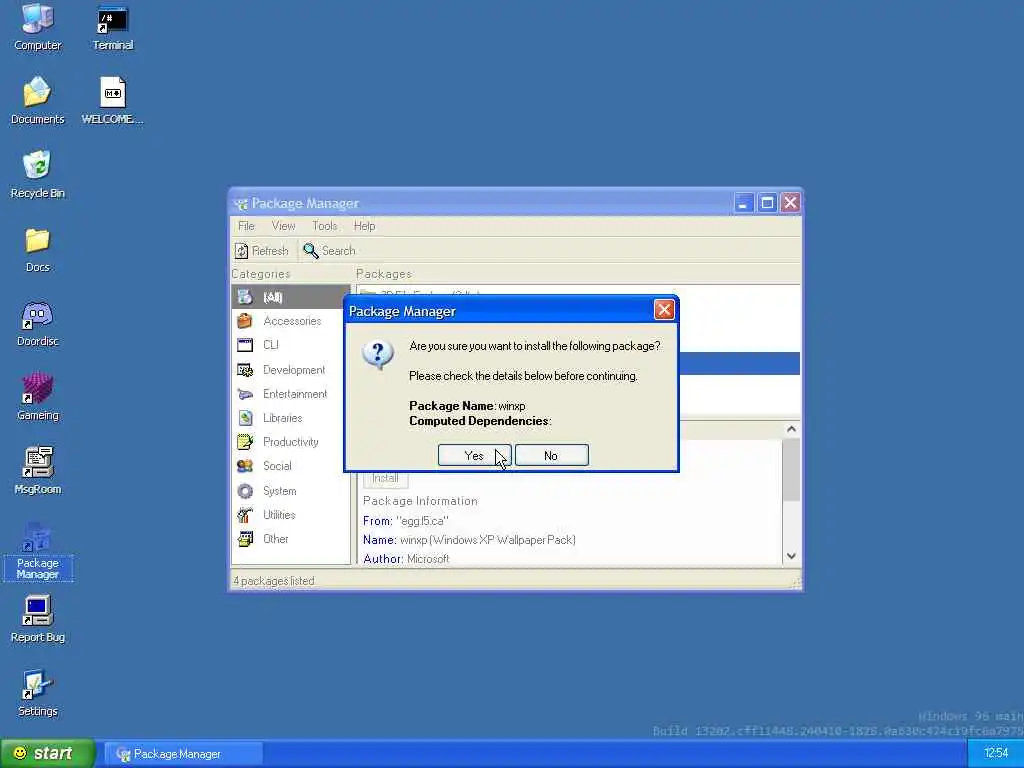Open the Documents desktop icon
The image size is (1024, 768).
click(37, 101)
